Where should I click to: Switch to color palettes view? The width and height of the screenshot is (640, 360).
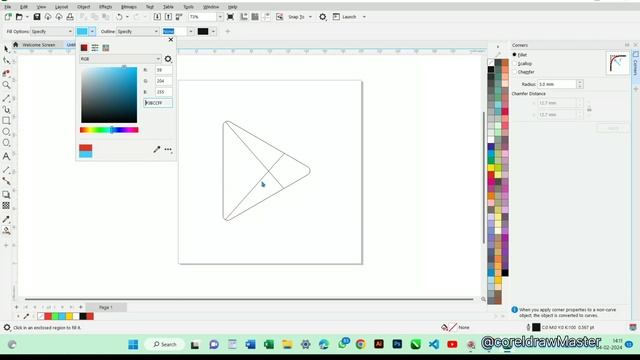[x=106, y=48]
